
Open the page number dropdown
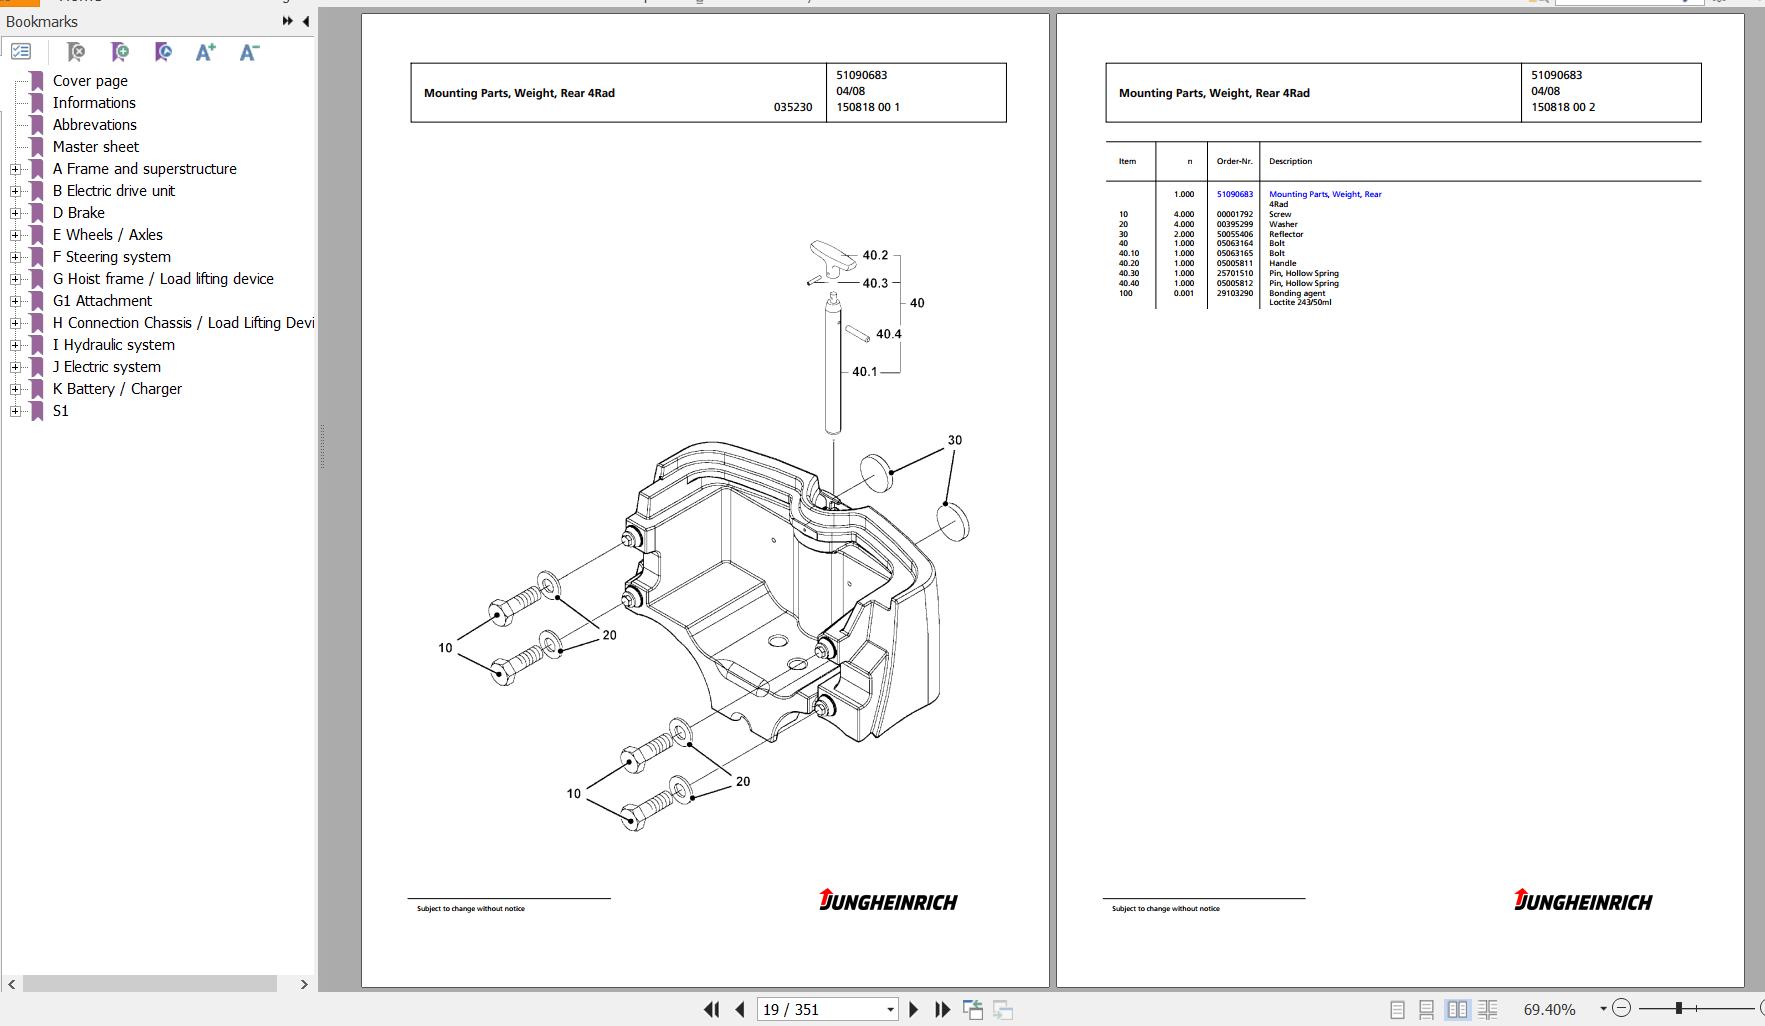pyautogui.click(x=890, y=1010)
